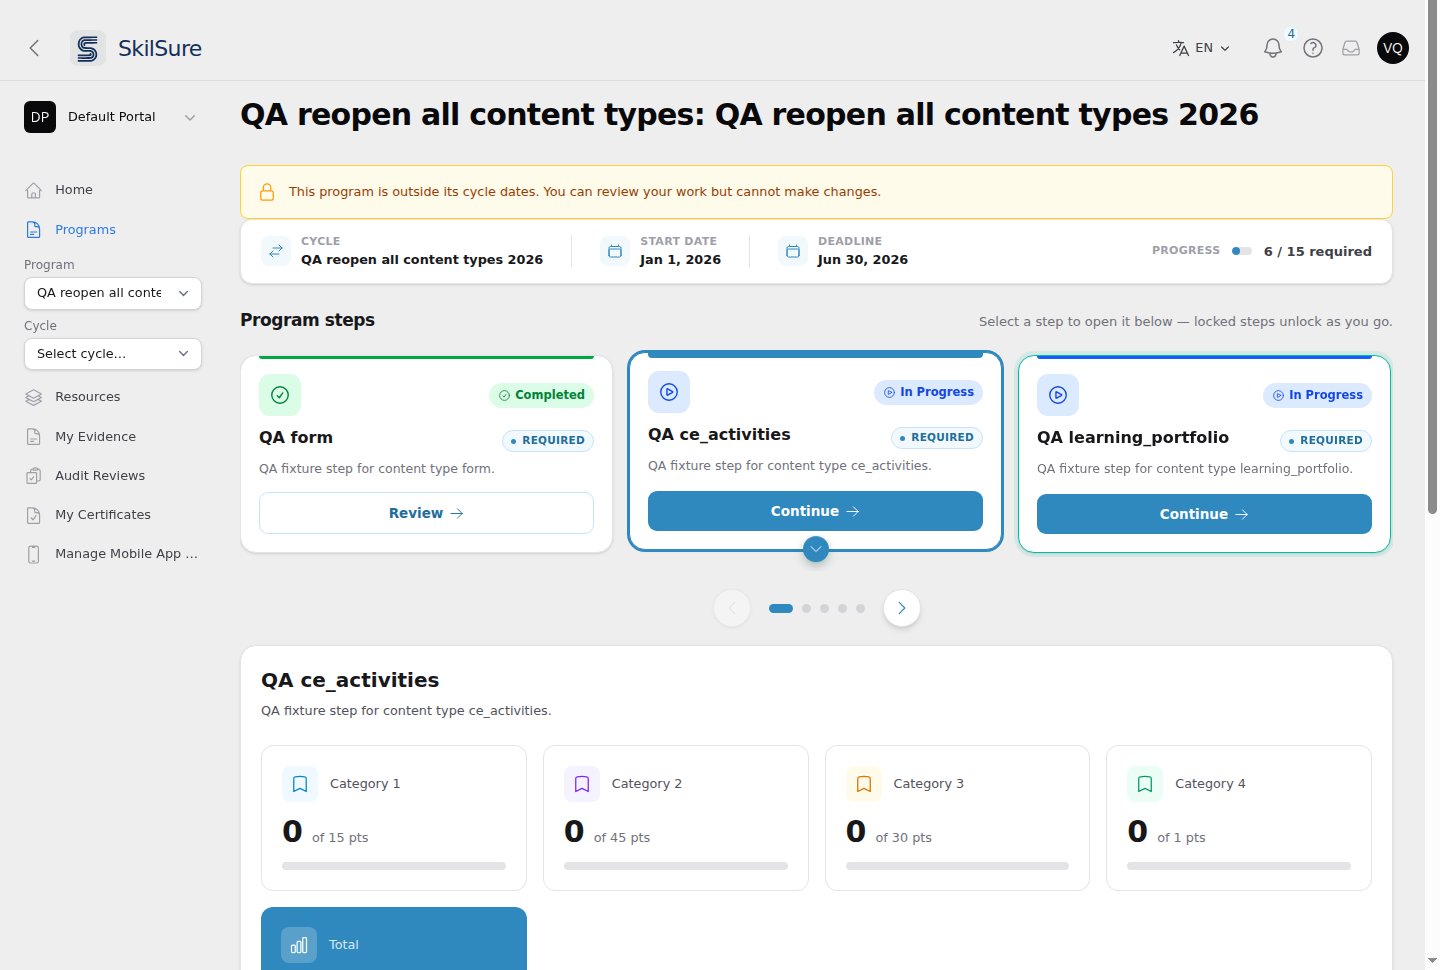Image resolution: width=1440 pixels, height=970 pixels.
Task: Click the cycle swap arrows icon
Action: [x=276, y=251]
